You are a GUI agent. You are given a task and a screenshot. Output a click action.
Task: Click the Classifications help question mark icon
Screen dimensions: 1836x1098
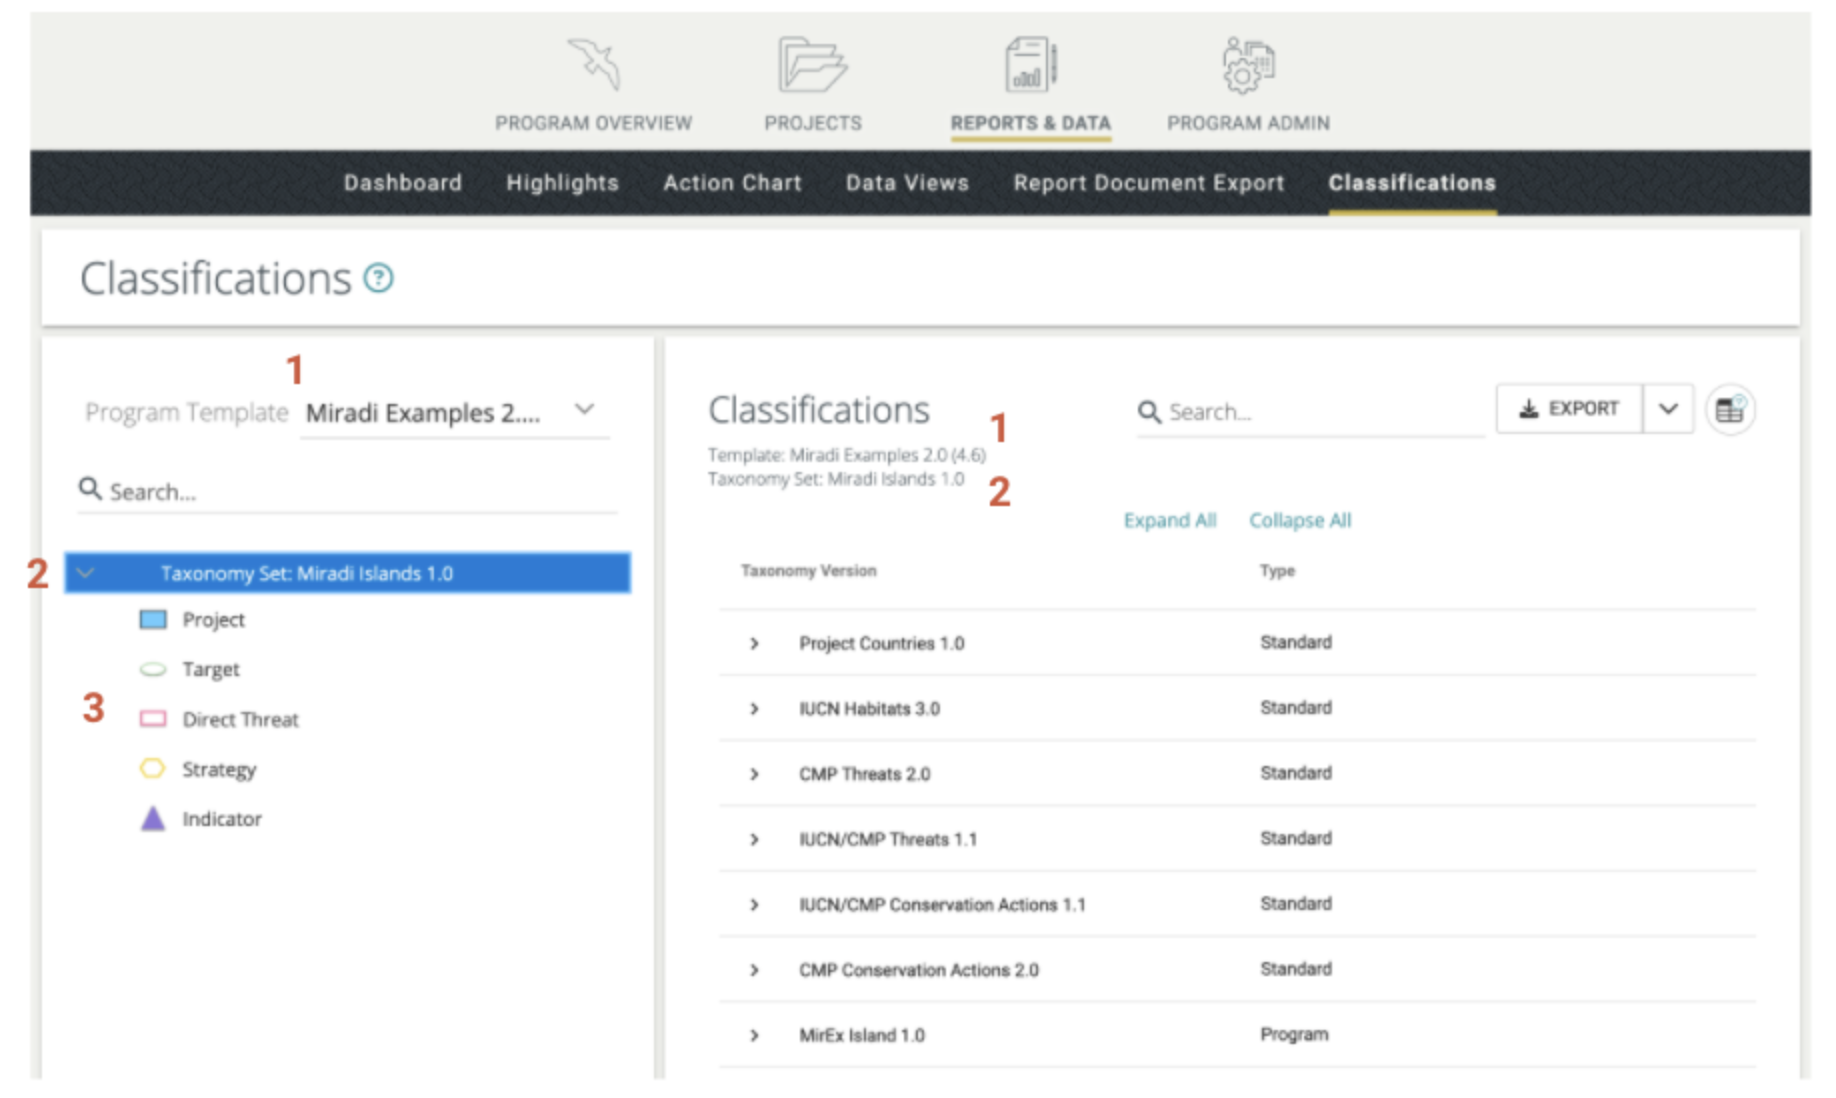coord(378,278)
